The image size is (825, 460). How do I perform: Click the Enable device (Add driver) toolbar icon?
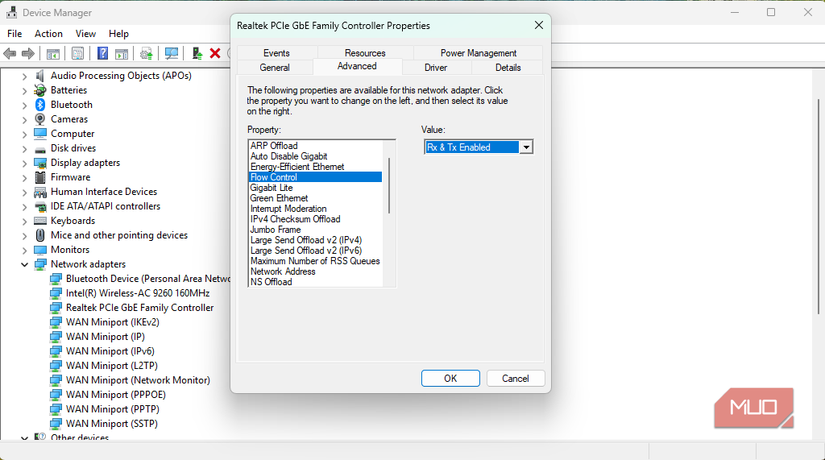click(197, 53)
